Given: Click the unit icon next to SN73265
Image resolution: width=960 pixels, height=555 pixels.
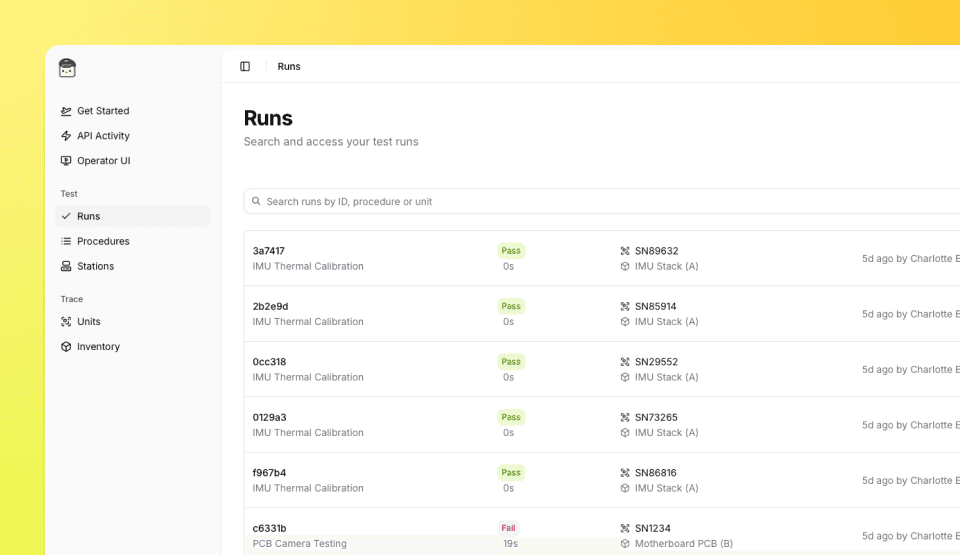Looking at the screenshot, I should pyautogui.click(x=625, y=417).
